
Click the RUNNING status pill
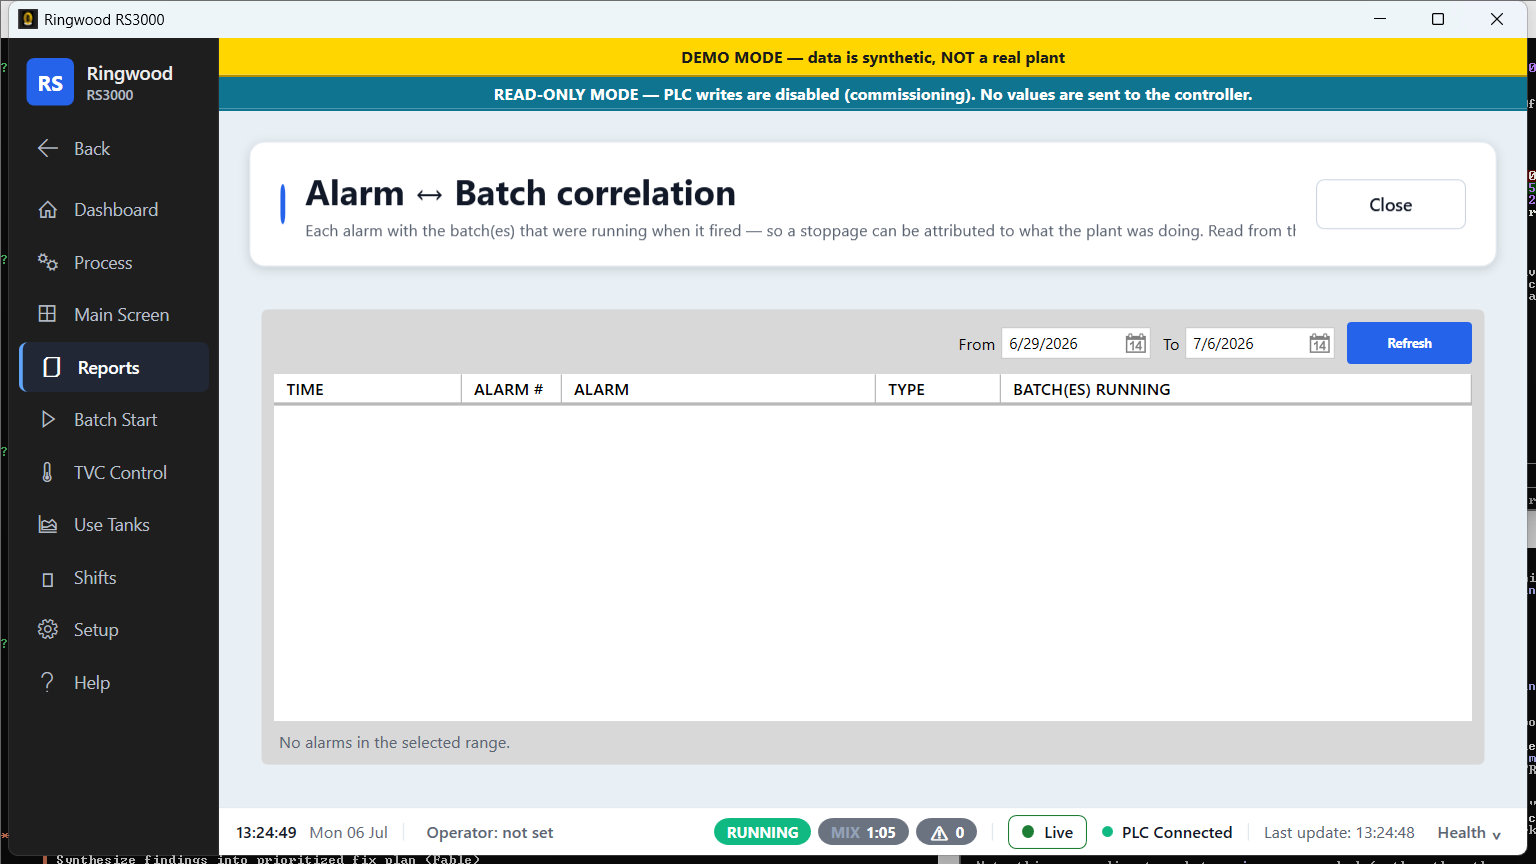coord(762,832)
